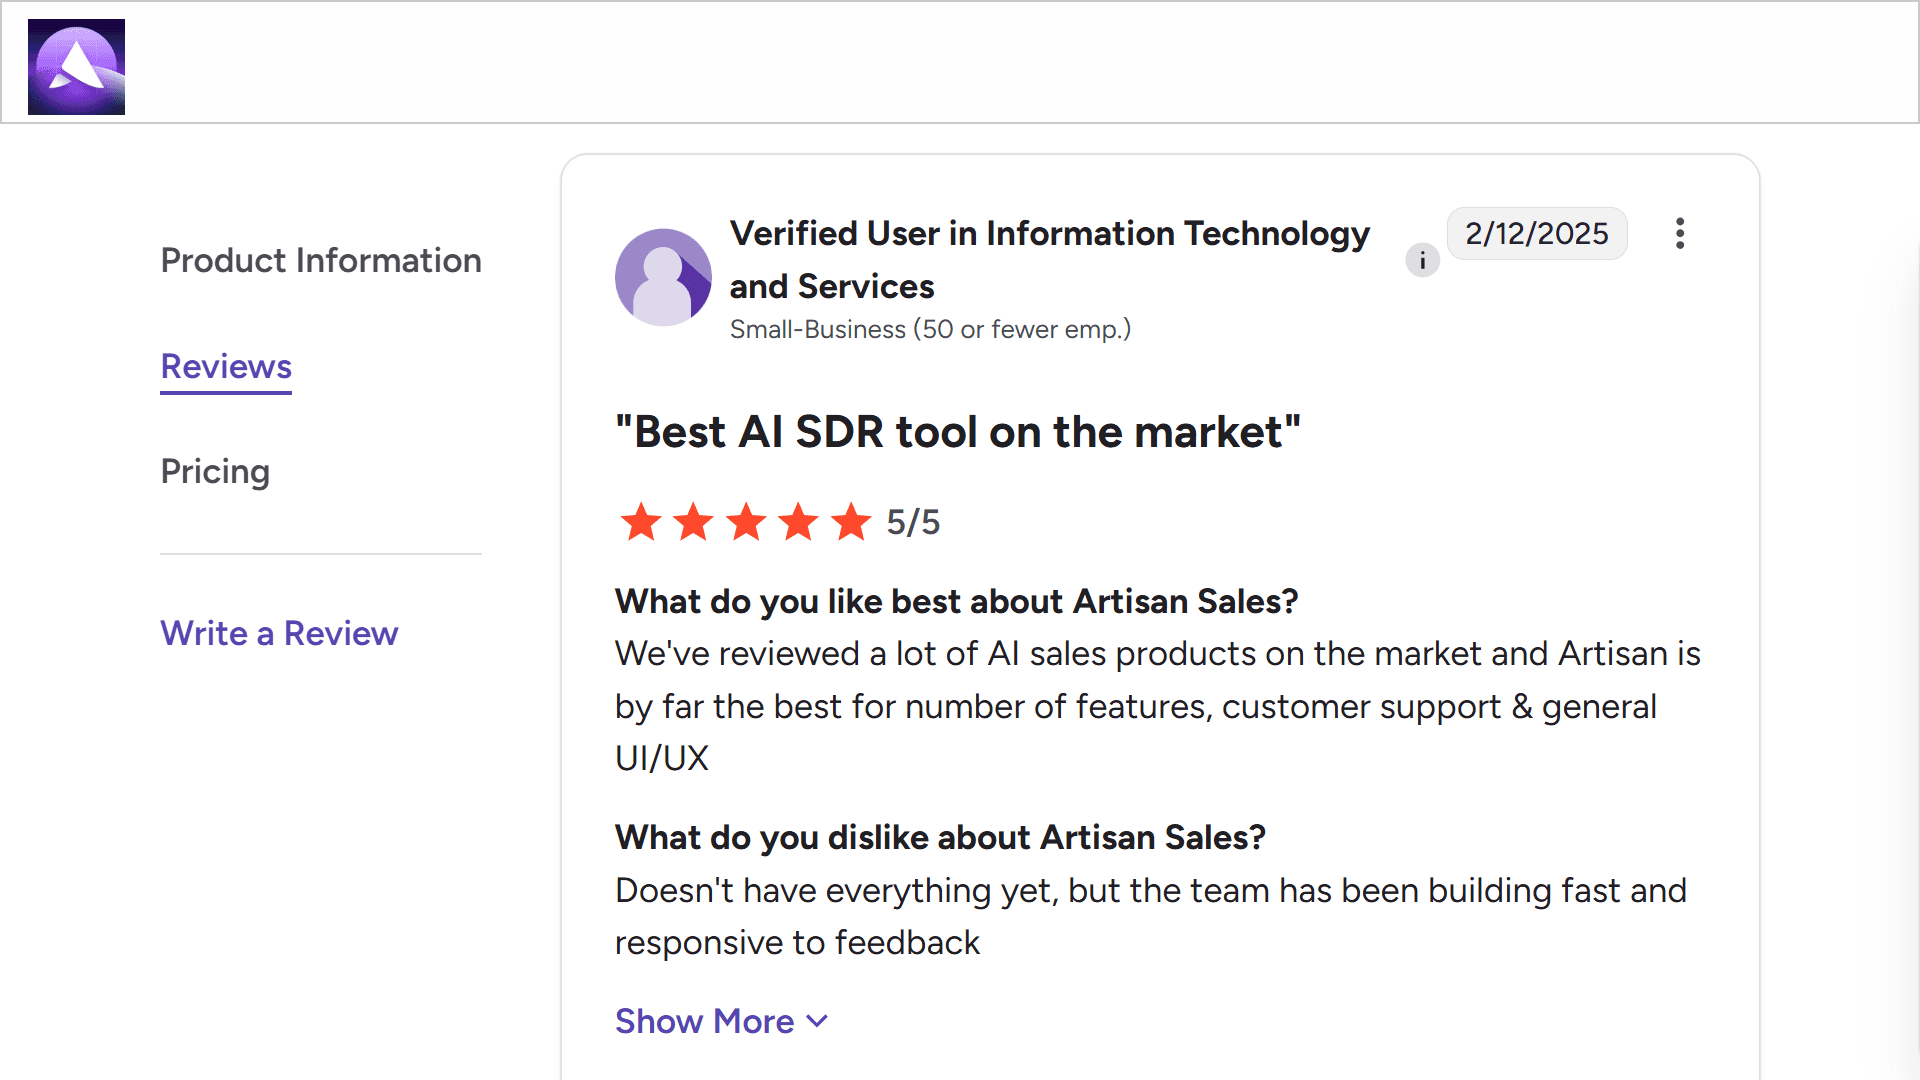Click the reviewer's purple avatar icon

663,277
